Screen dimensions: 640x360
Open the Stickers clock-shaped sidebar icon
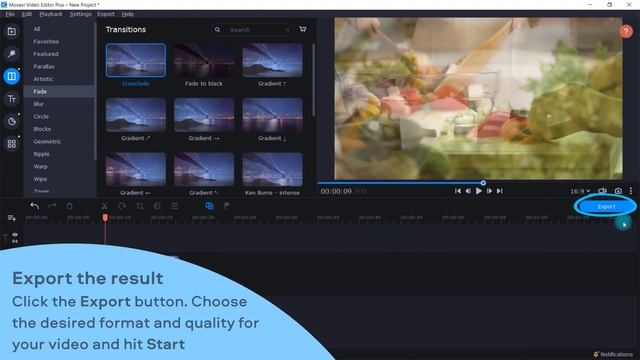[11, 121]
